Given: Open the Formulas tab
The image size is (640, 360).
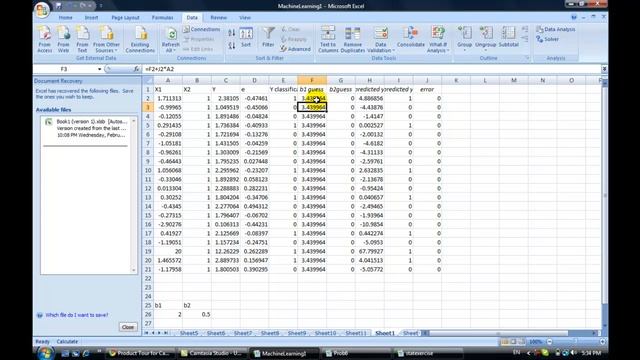Looking at the screenshot, I should click(162, 18).
